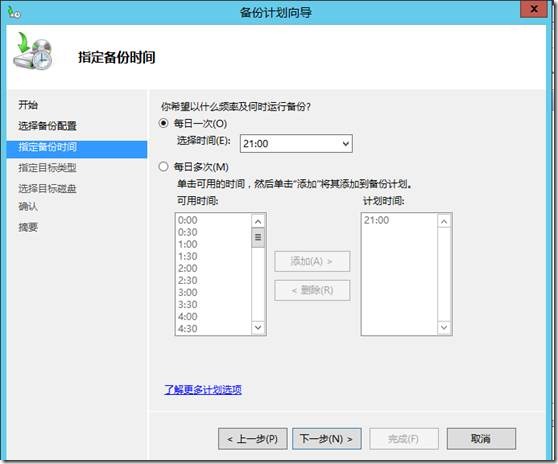This screenshot has height=464, width=558.
Task: Select 0:00 in the available times list
Action: 188,220
